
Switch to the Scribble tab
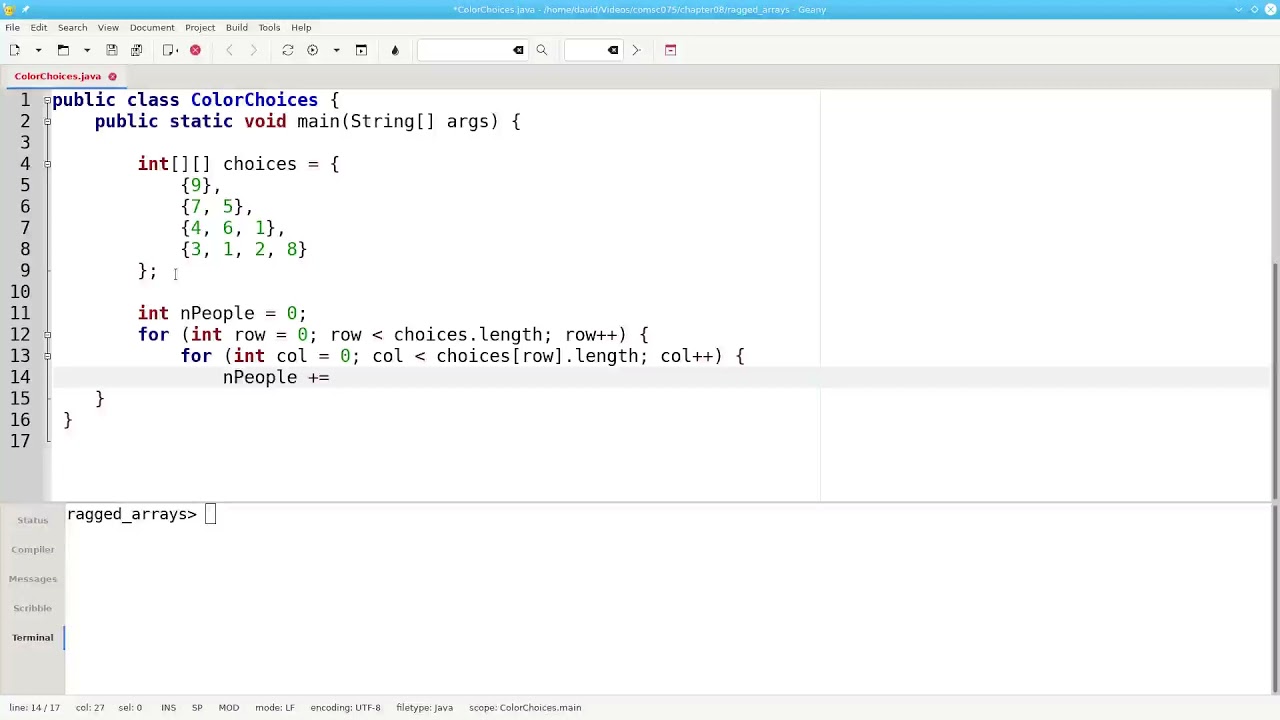pos(32,608)
